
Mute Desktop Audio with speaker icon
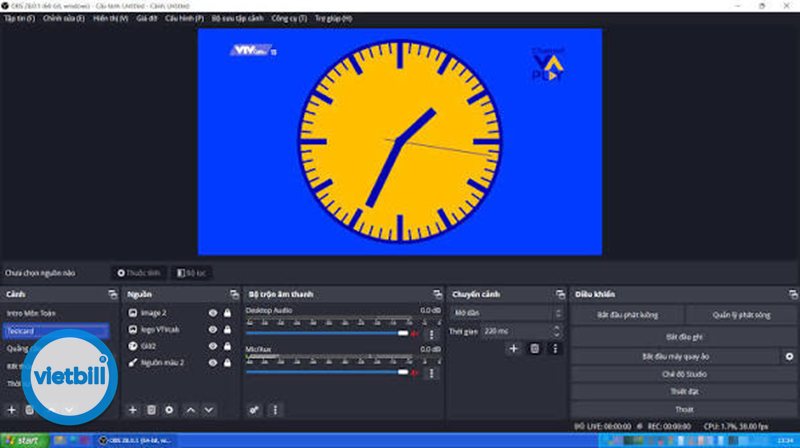415,334
